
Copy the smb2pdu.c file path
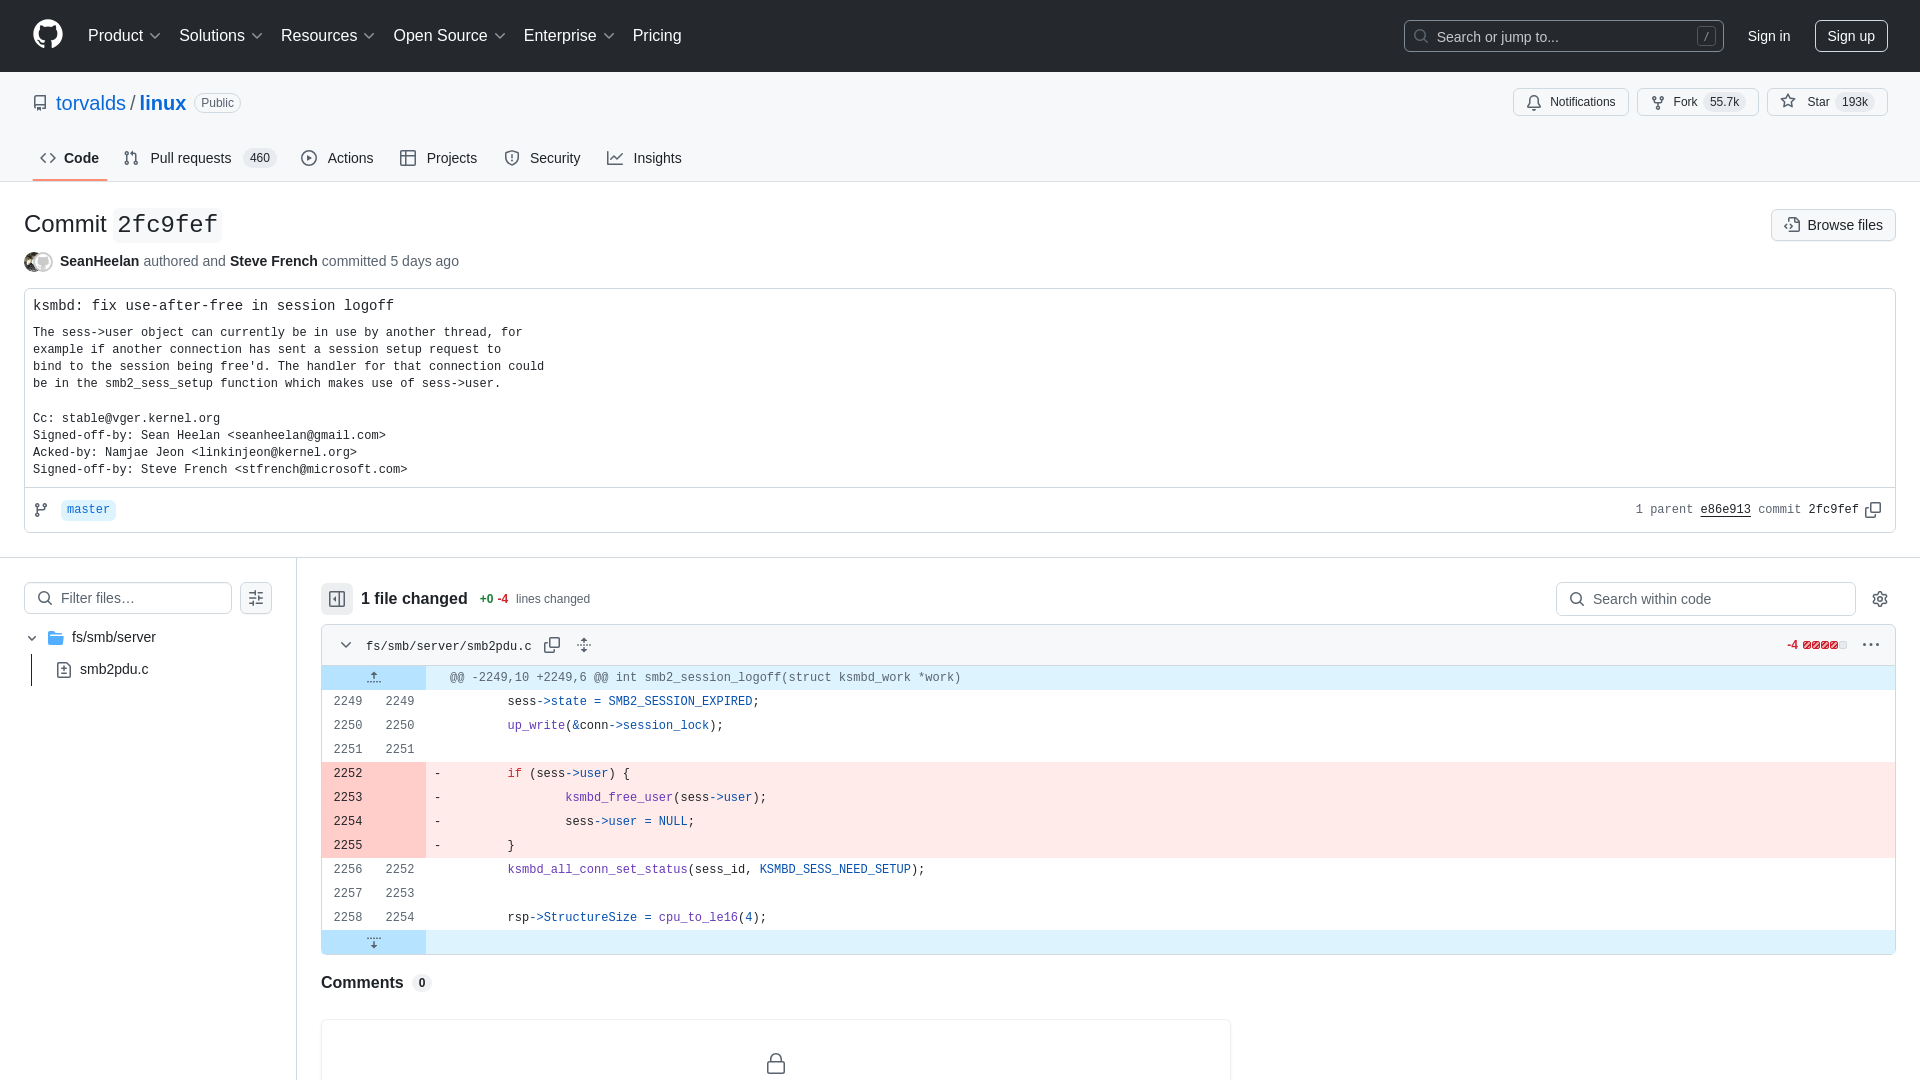click(552, 645)
